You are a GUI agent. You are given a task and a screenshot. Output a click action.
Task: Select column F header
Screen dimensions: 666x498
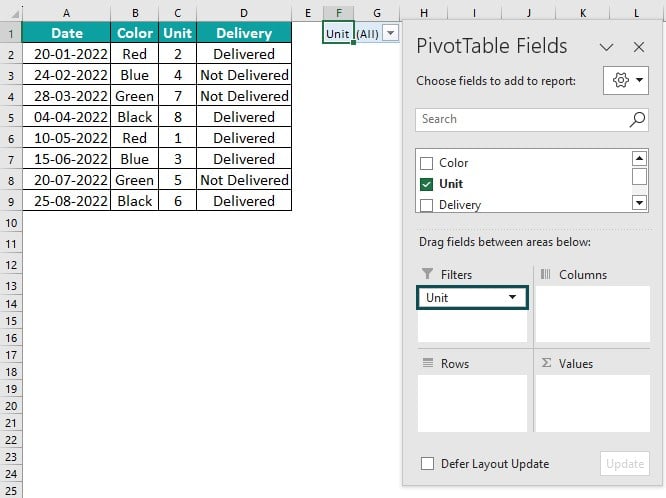[x=339, y=13]
